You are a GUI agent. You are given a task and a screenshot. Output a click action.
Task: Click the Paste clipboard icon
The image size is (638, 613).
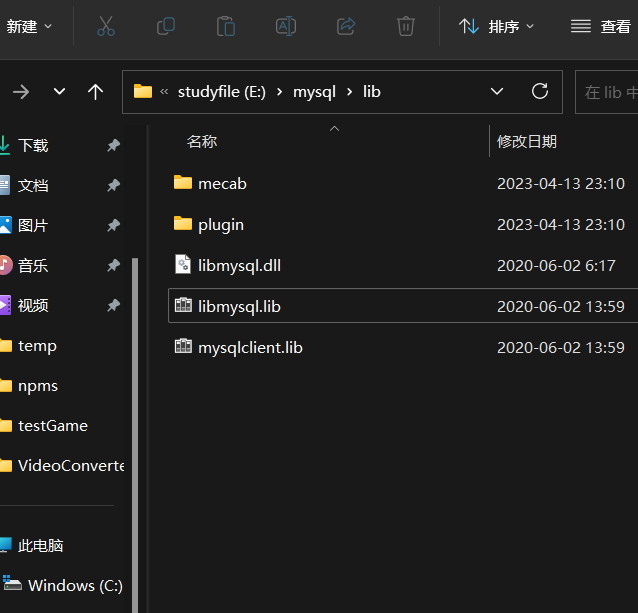[226, 26]
